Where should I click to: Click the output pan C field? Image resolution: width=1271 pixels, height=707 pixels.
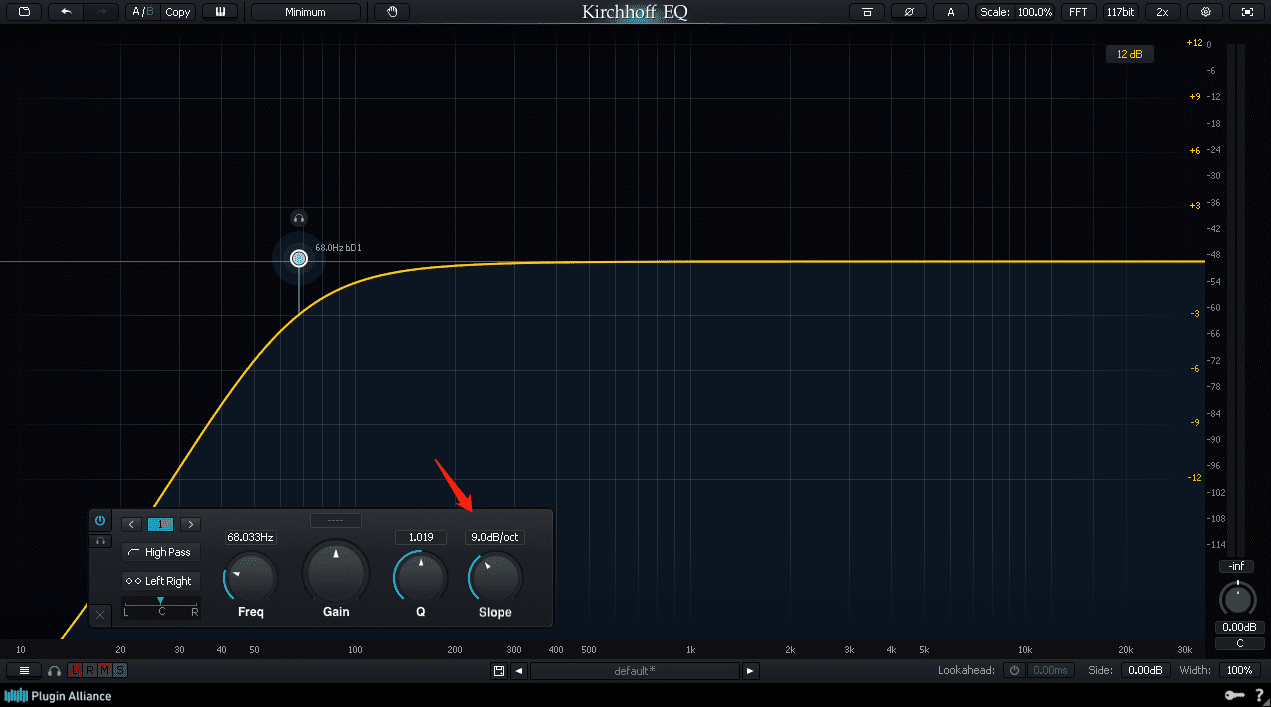click(1239, 643)
